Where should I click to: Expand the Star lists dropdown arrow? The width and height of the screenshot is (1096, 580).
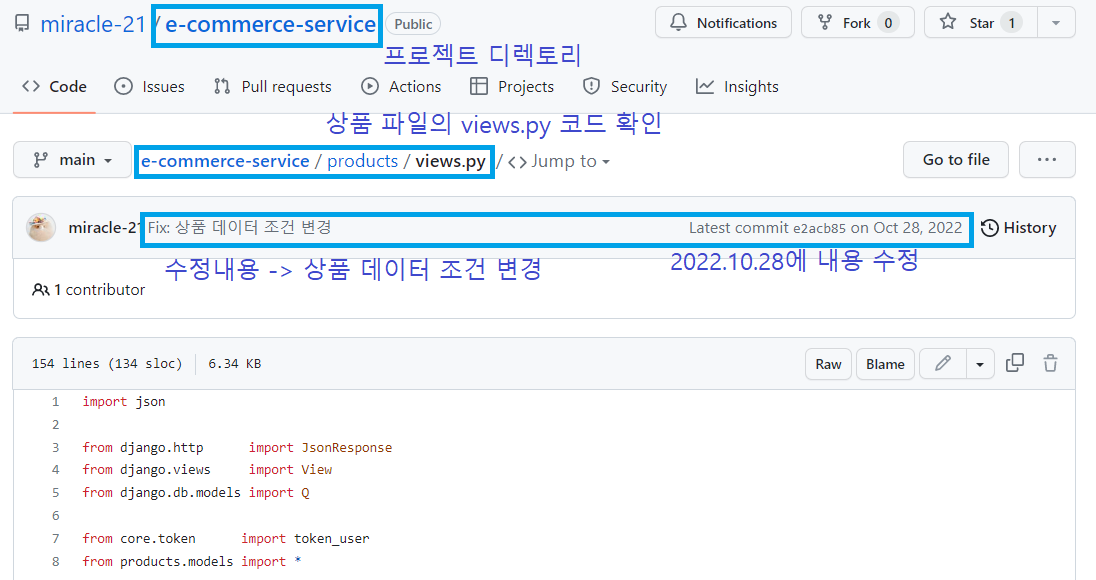1056,23
